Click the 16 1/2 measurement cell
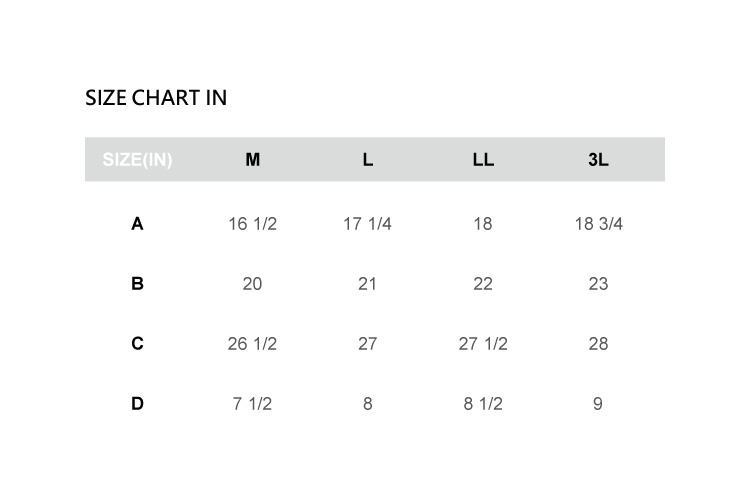This screenshot has width=750, height=500. coord(252,224)
